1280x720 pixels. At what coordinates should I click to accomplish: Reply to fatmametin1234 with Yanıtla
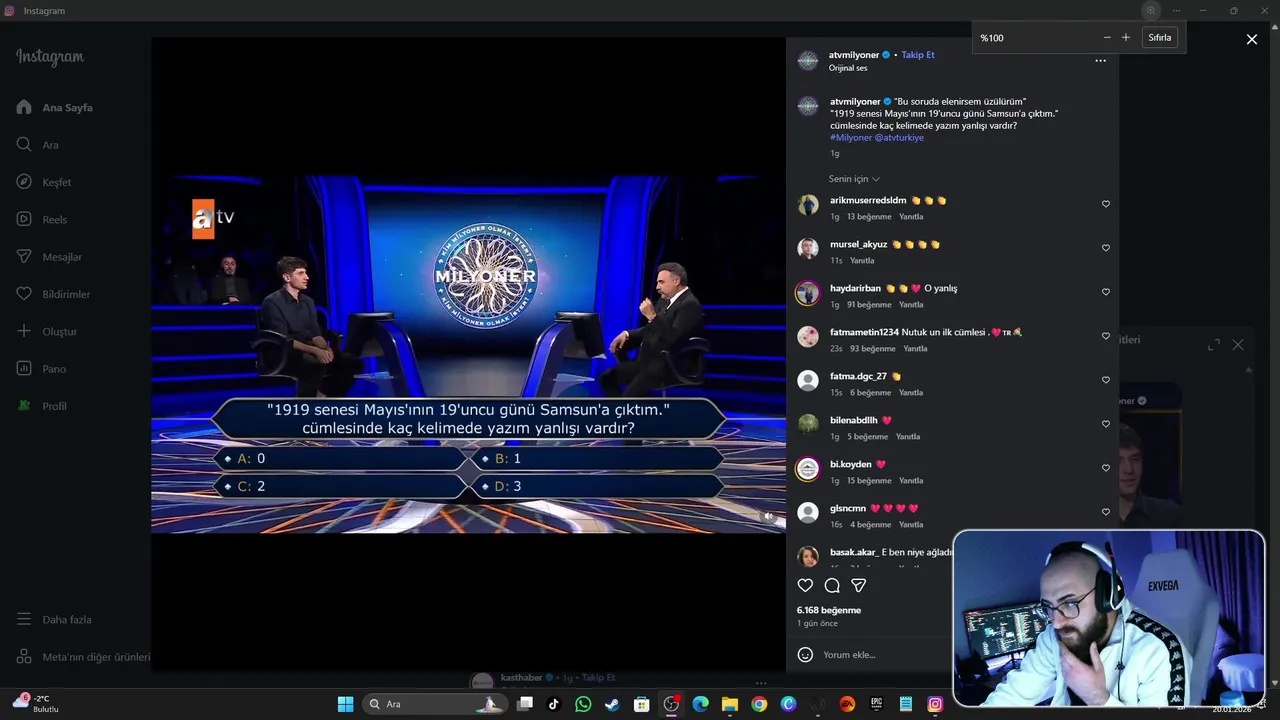point(915,349)
